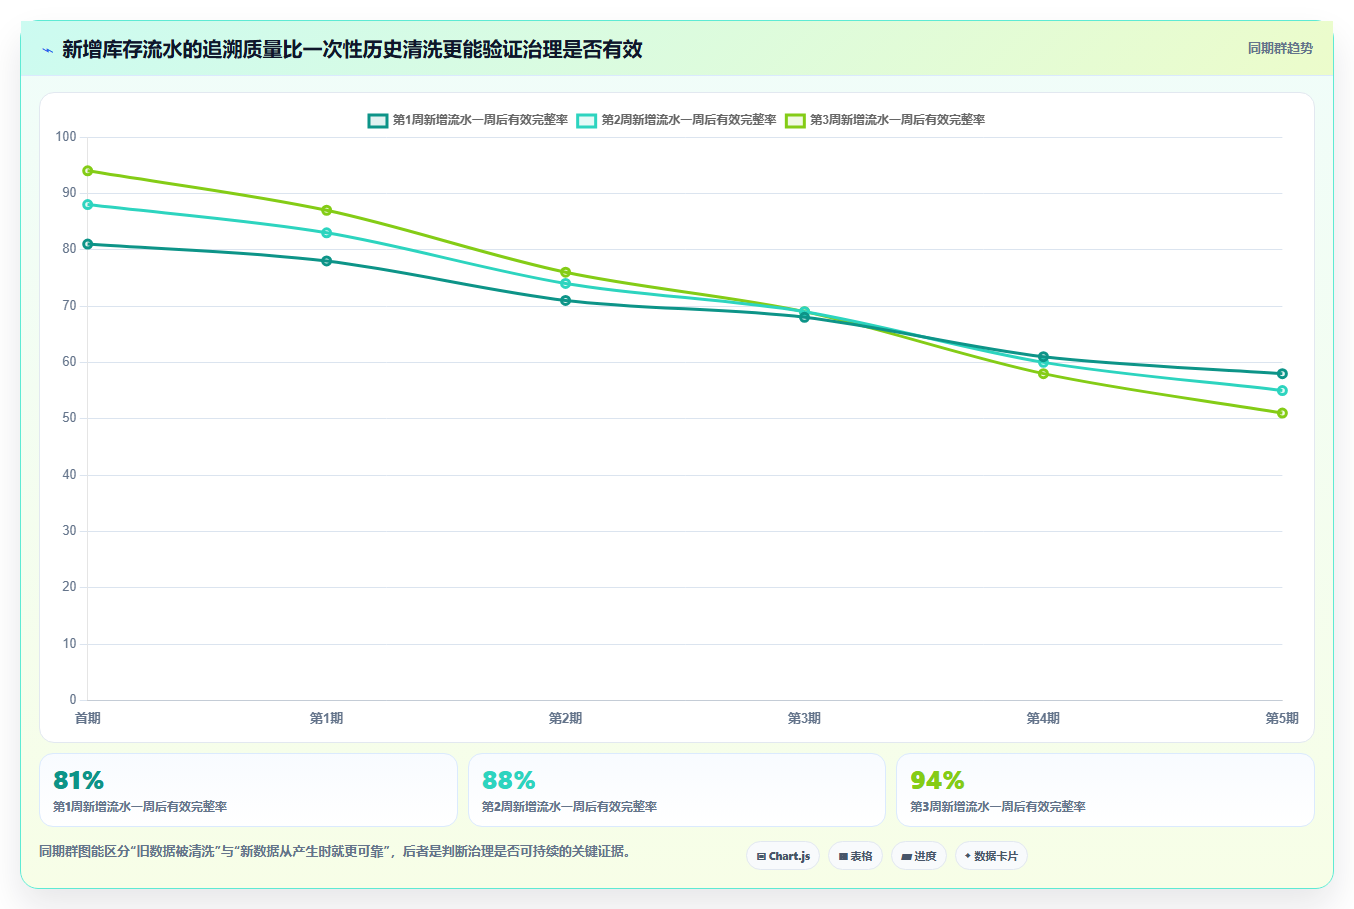1354x909 pixels.
Task: Click the 第1周 label under 81%
Action: tap(140, 807)
